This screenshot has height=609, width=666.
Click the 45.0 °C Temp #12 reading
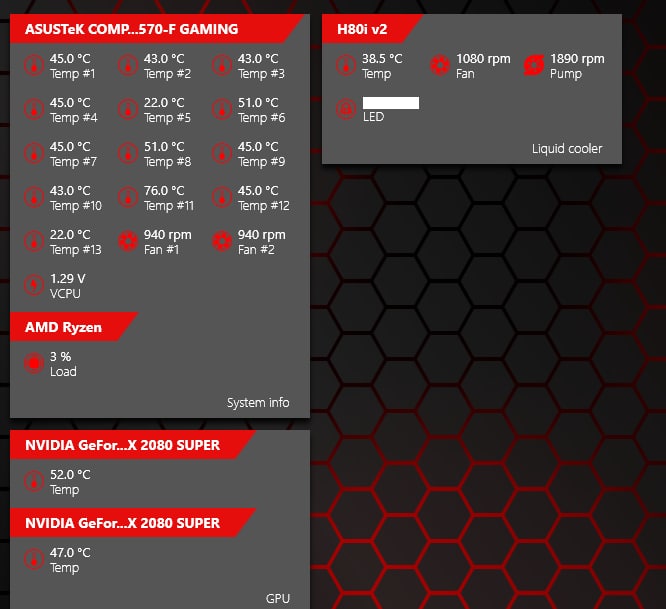coord(258,190)
